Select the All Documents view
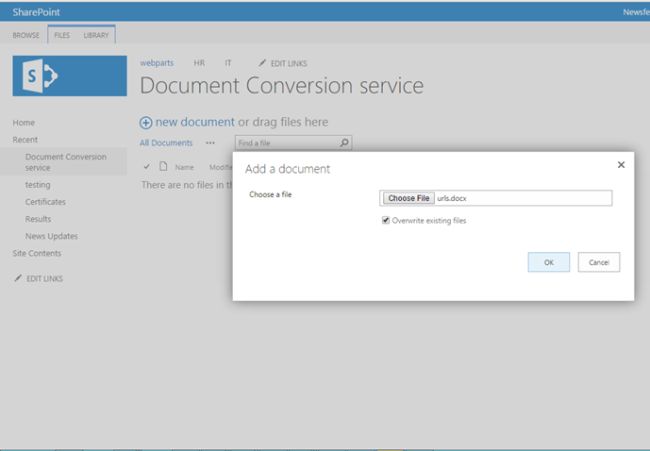This screenshot has width=650, height=451. pos(166,143)
